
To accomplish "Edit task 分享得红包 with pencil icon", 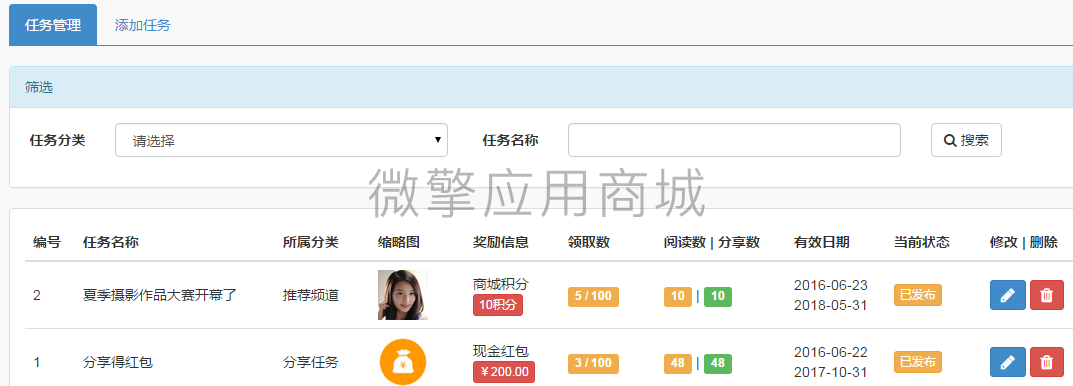I will coord(1007,362).
